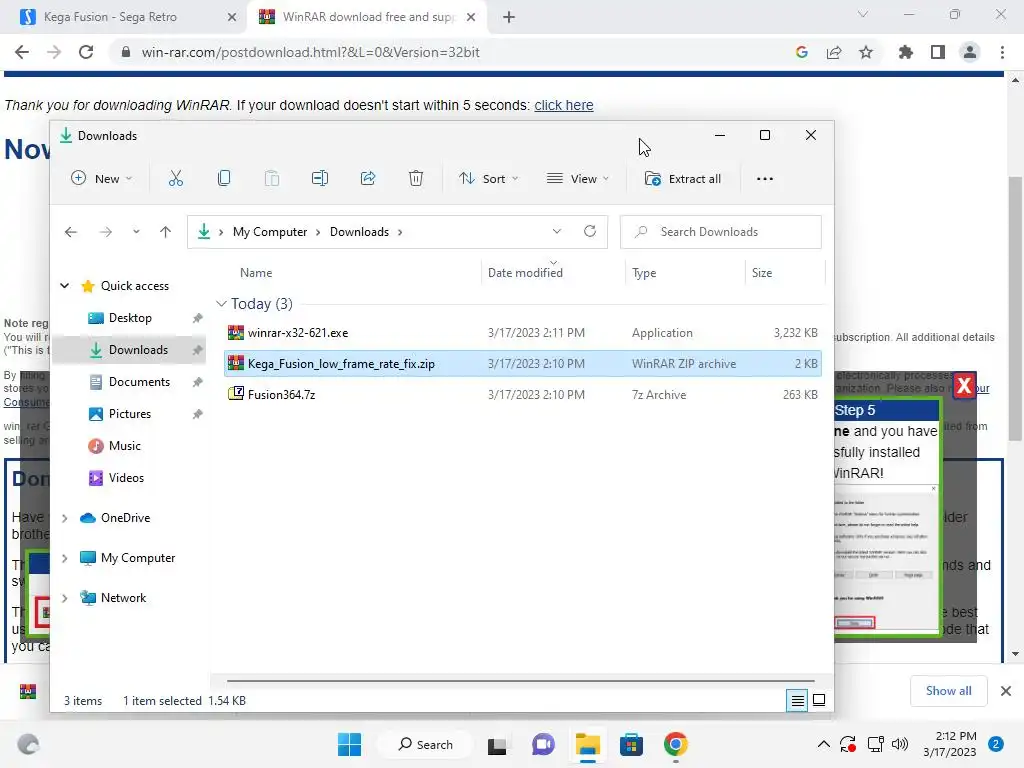The height and width of the screenshot is (768, 1024).
Task: Select Pictures in navigation pane
Action: point(129,414)
